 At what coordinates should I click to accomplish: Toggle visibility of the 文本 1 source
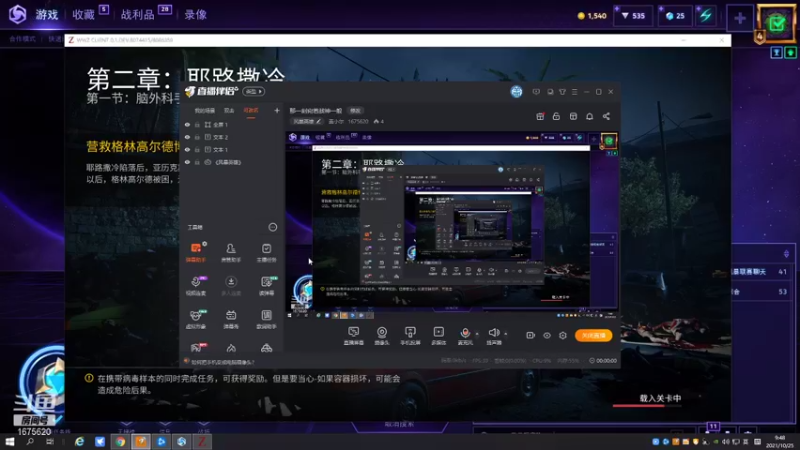187,149
